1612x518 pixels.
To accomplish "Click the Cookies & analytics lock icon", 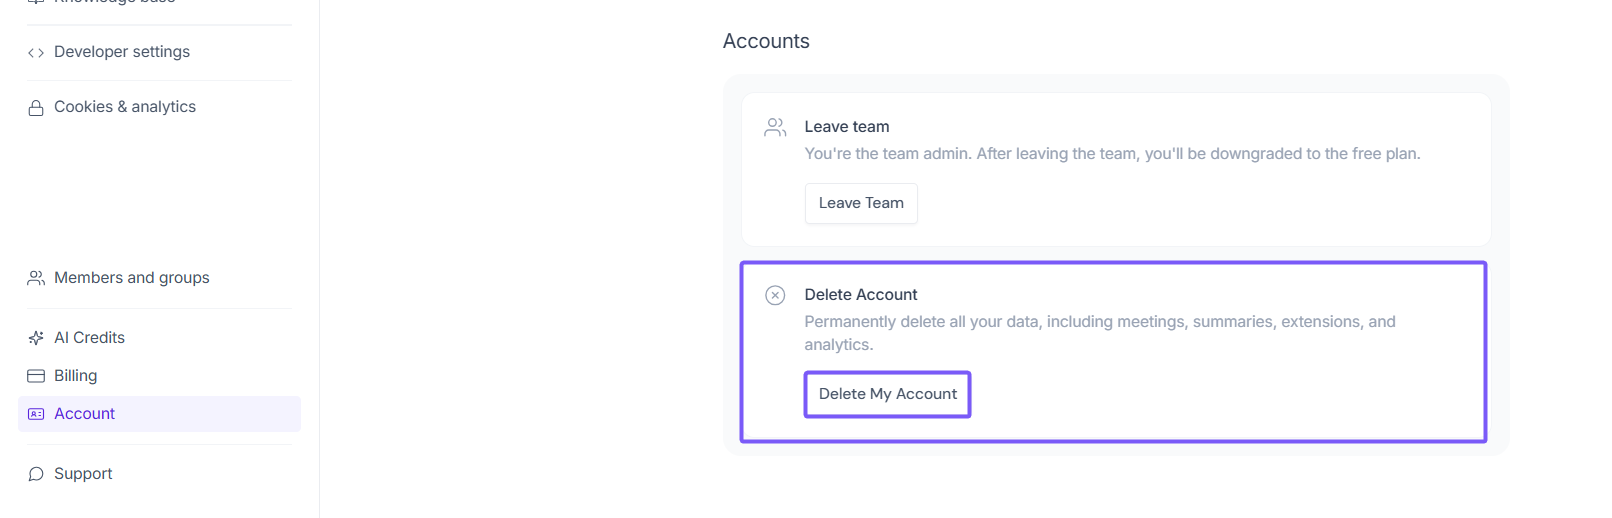I will tap(36, 108).
